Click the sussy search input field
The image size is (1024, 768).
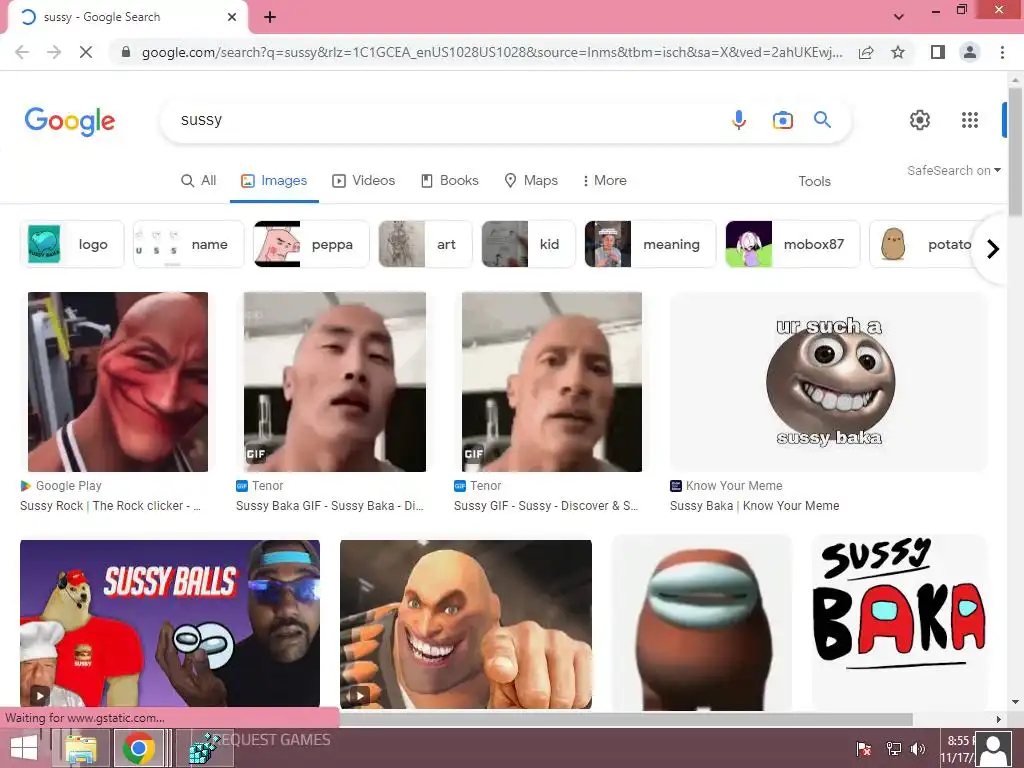(444, 120)
